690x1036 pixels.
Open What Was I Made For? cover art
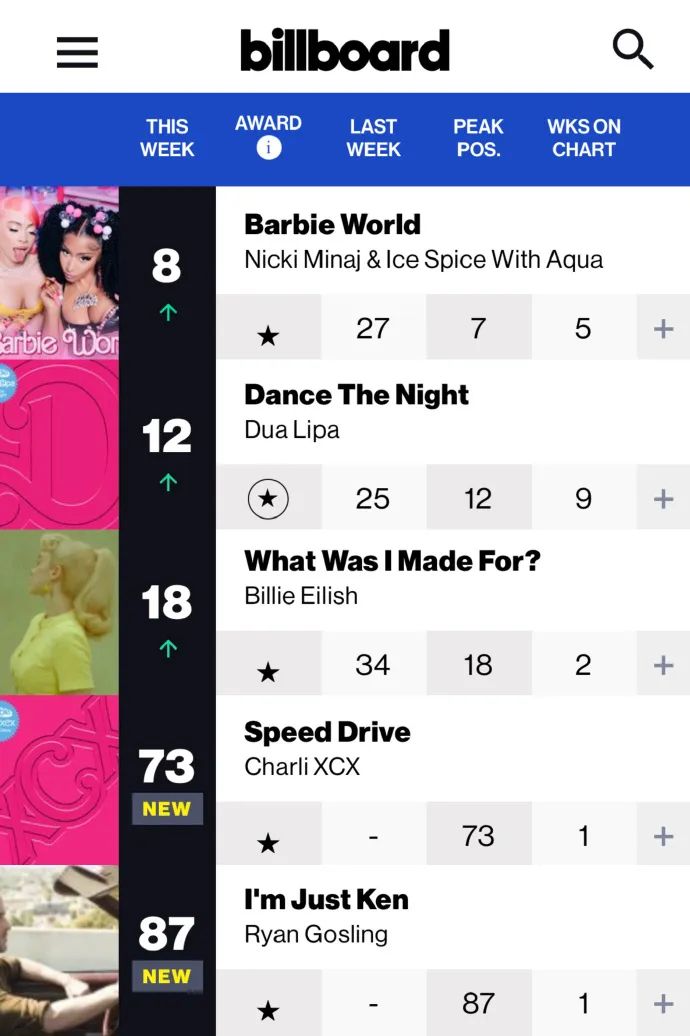[59, 612]
